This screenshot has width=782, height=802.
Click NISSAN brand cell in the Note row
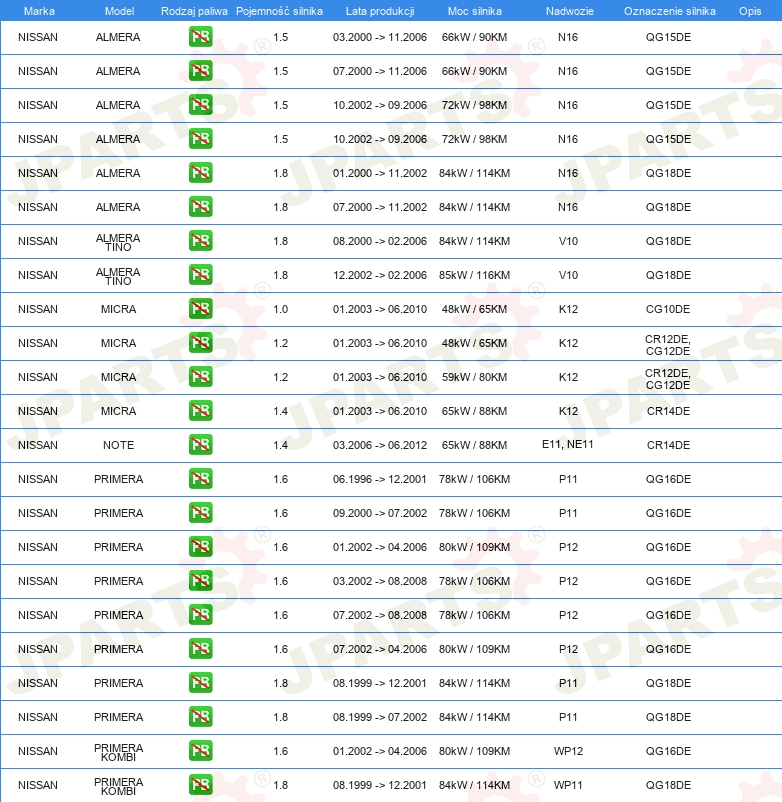(x=37, y=445)
